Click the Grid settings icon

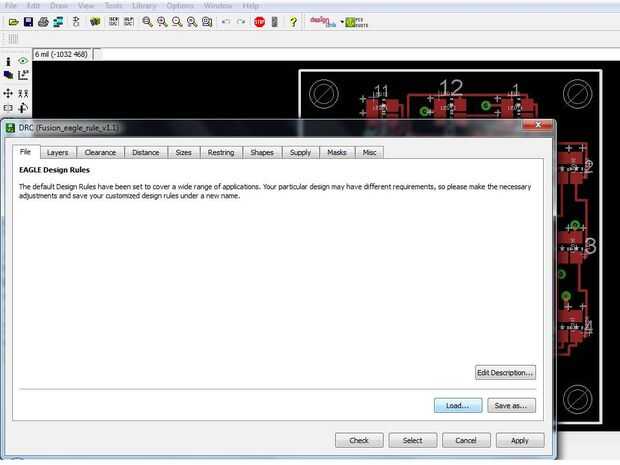click(13, 38)
